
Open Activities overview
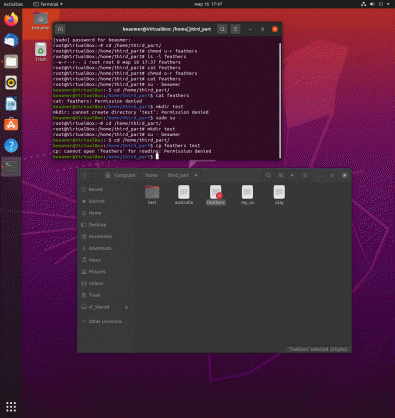click(x=13, y=4)
